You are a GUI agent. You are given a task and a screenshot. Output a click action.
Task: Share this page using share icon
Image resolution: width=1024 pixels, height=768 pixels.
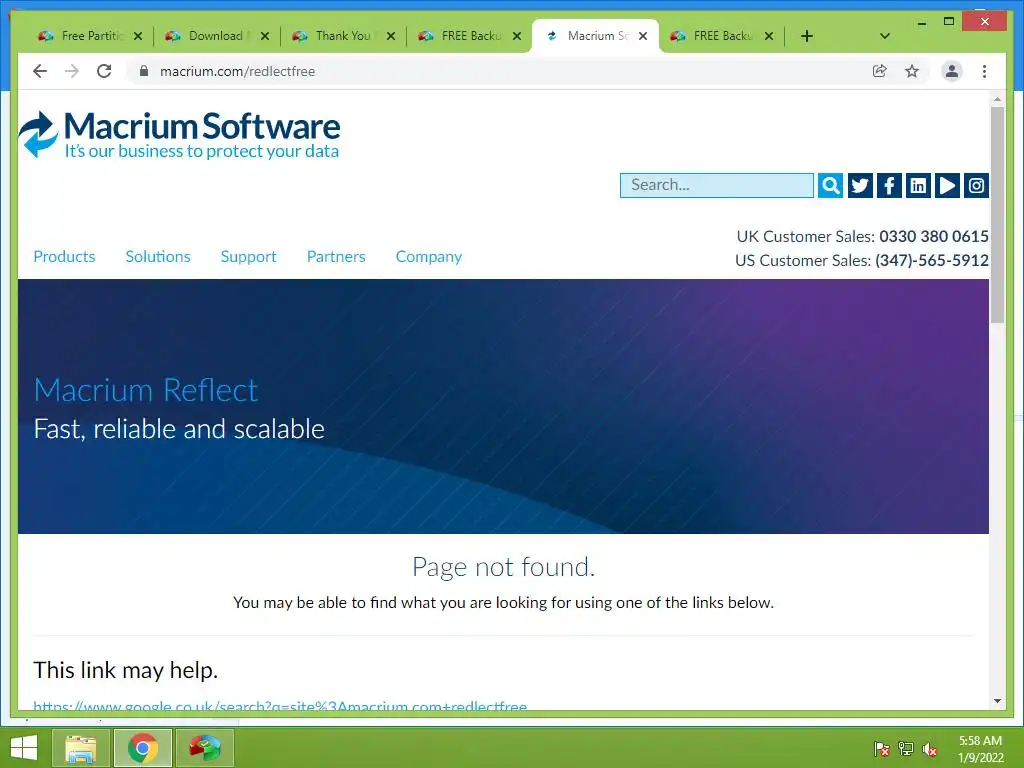point(880,71)
